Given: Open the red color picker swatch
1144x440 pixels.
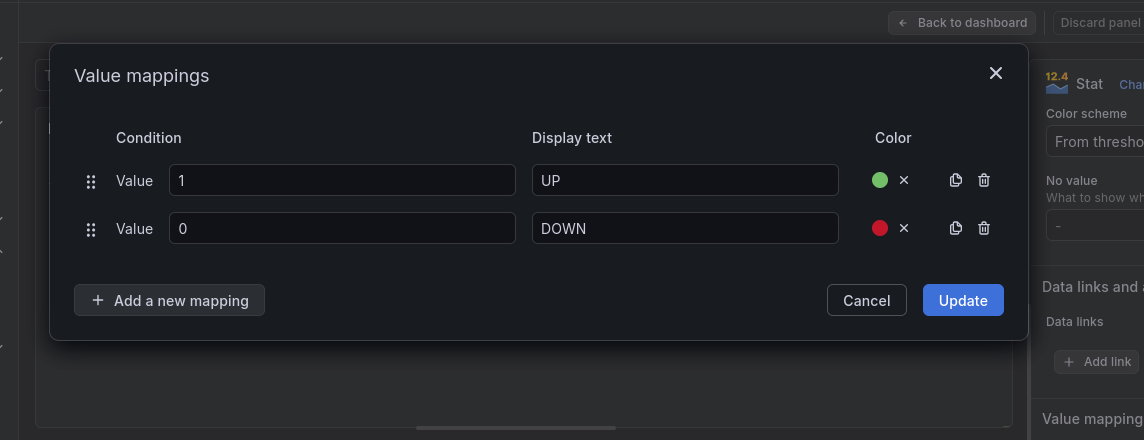Looking at the screenshot, I should 880,228.
